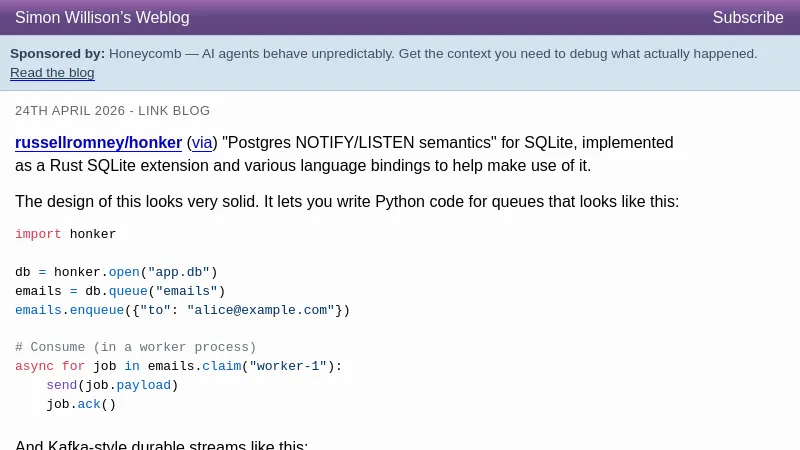Click the "# Consume (in a worker process)" comment

pos(135,348)
